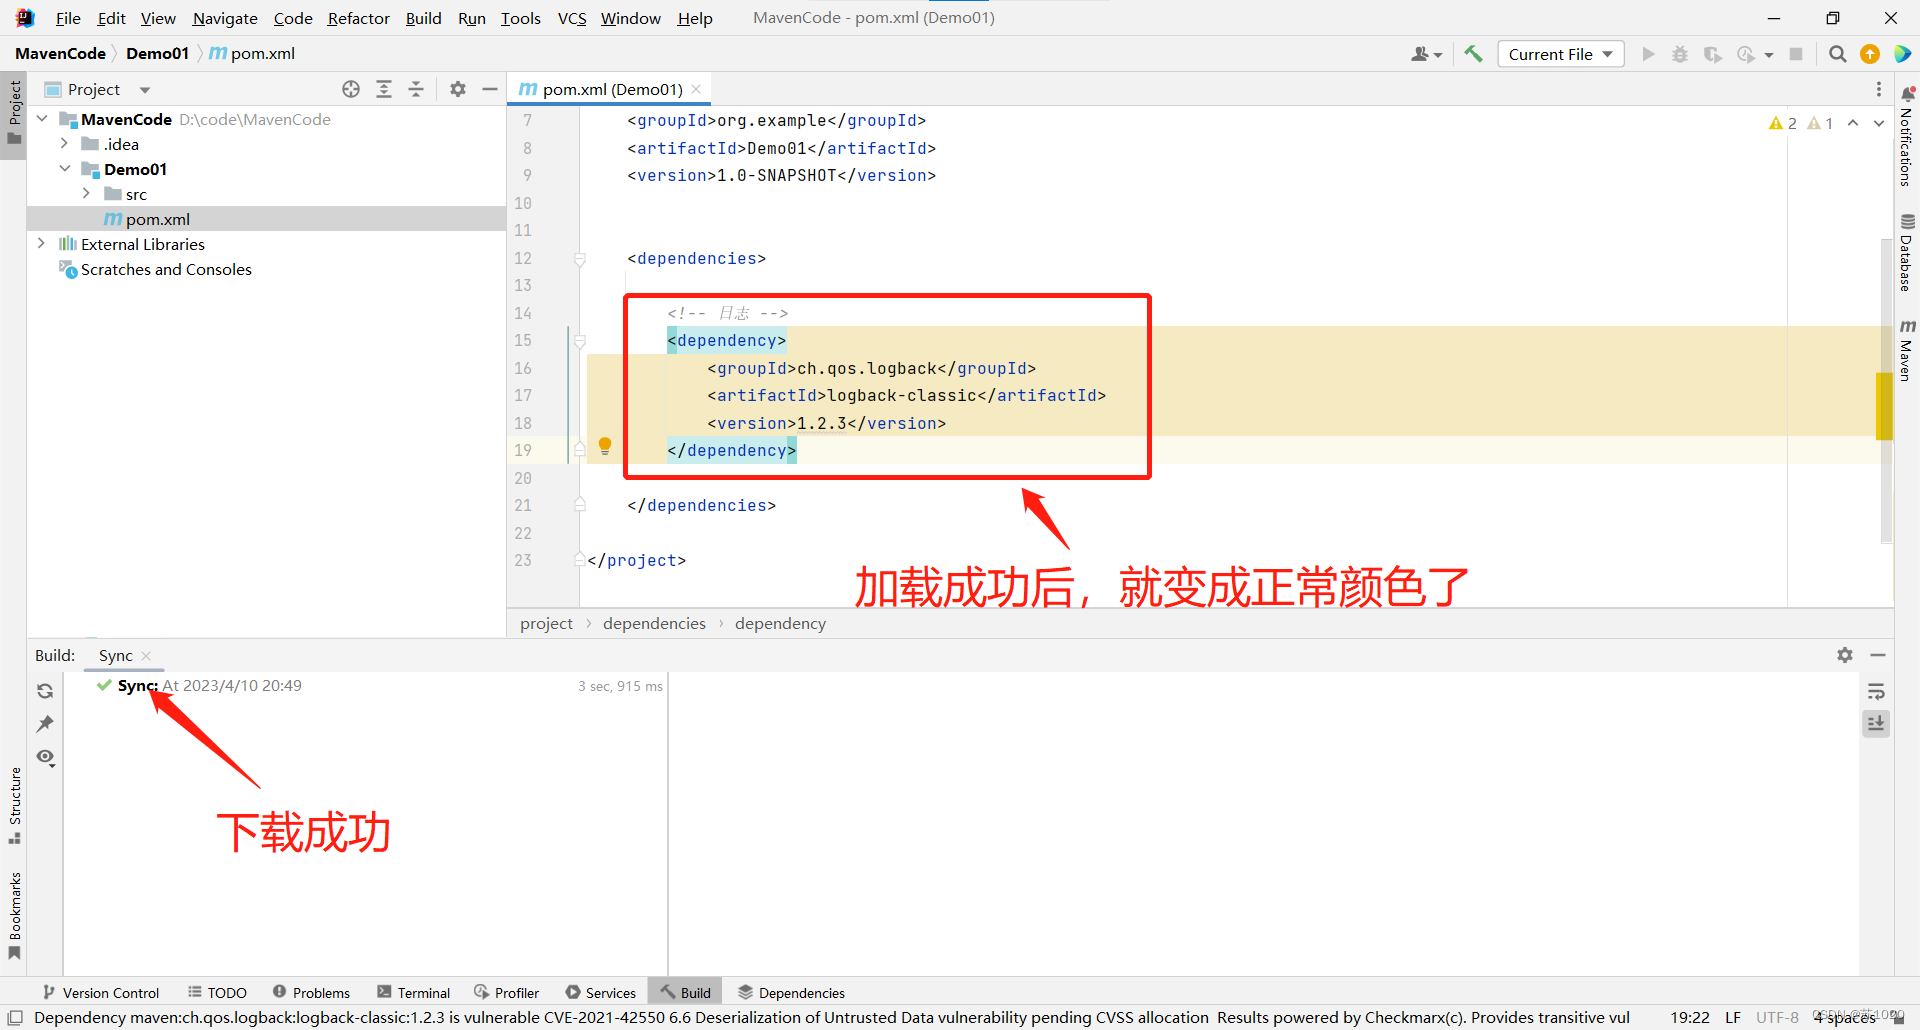Open the Problems tool window

tap(311, 993)
